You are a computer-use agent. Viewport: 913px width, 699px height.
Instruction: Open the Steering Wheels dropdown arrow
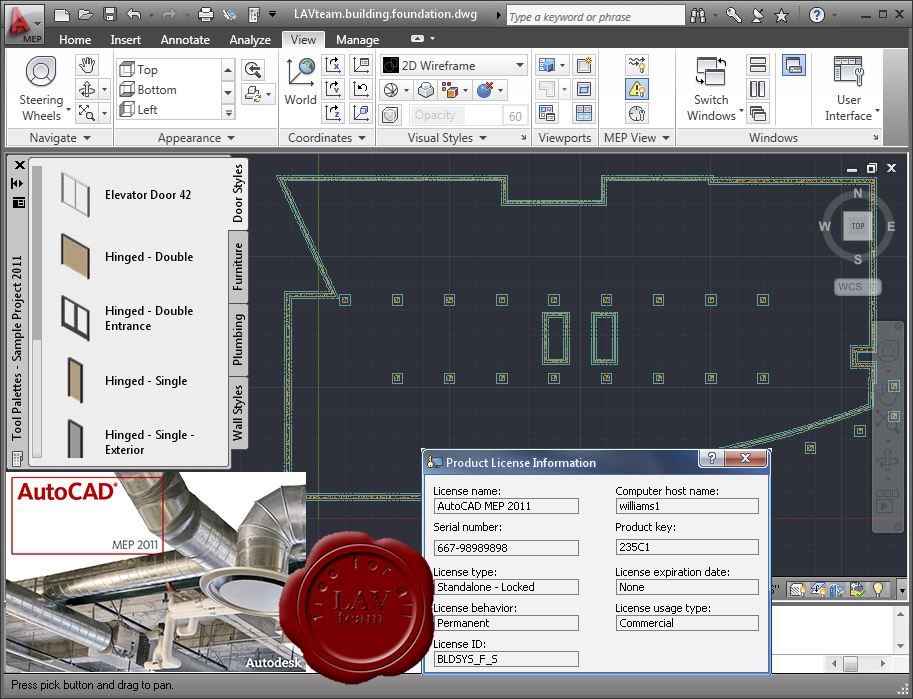coord(69,109)
